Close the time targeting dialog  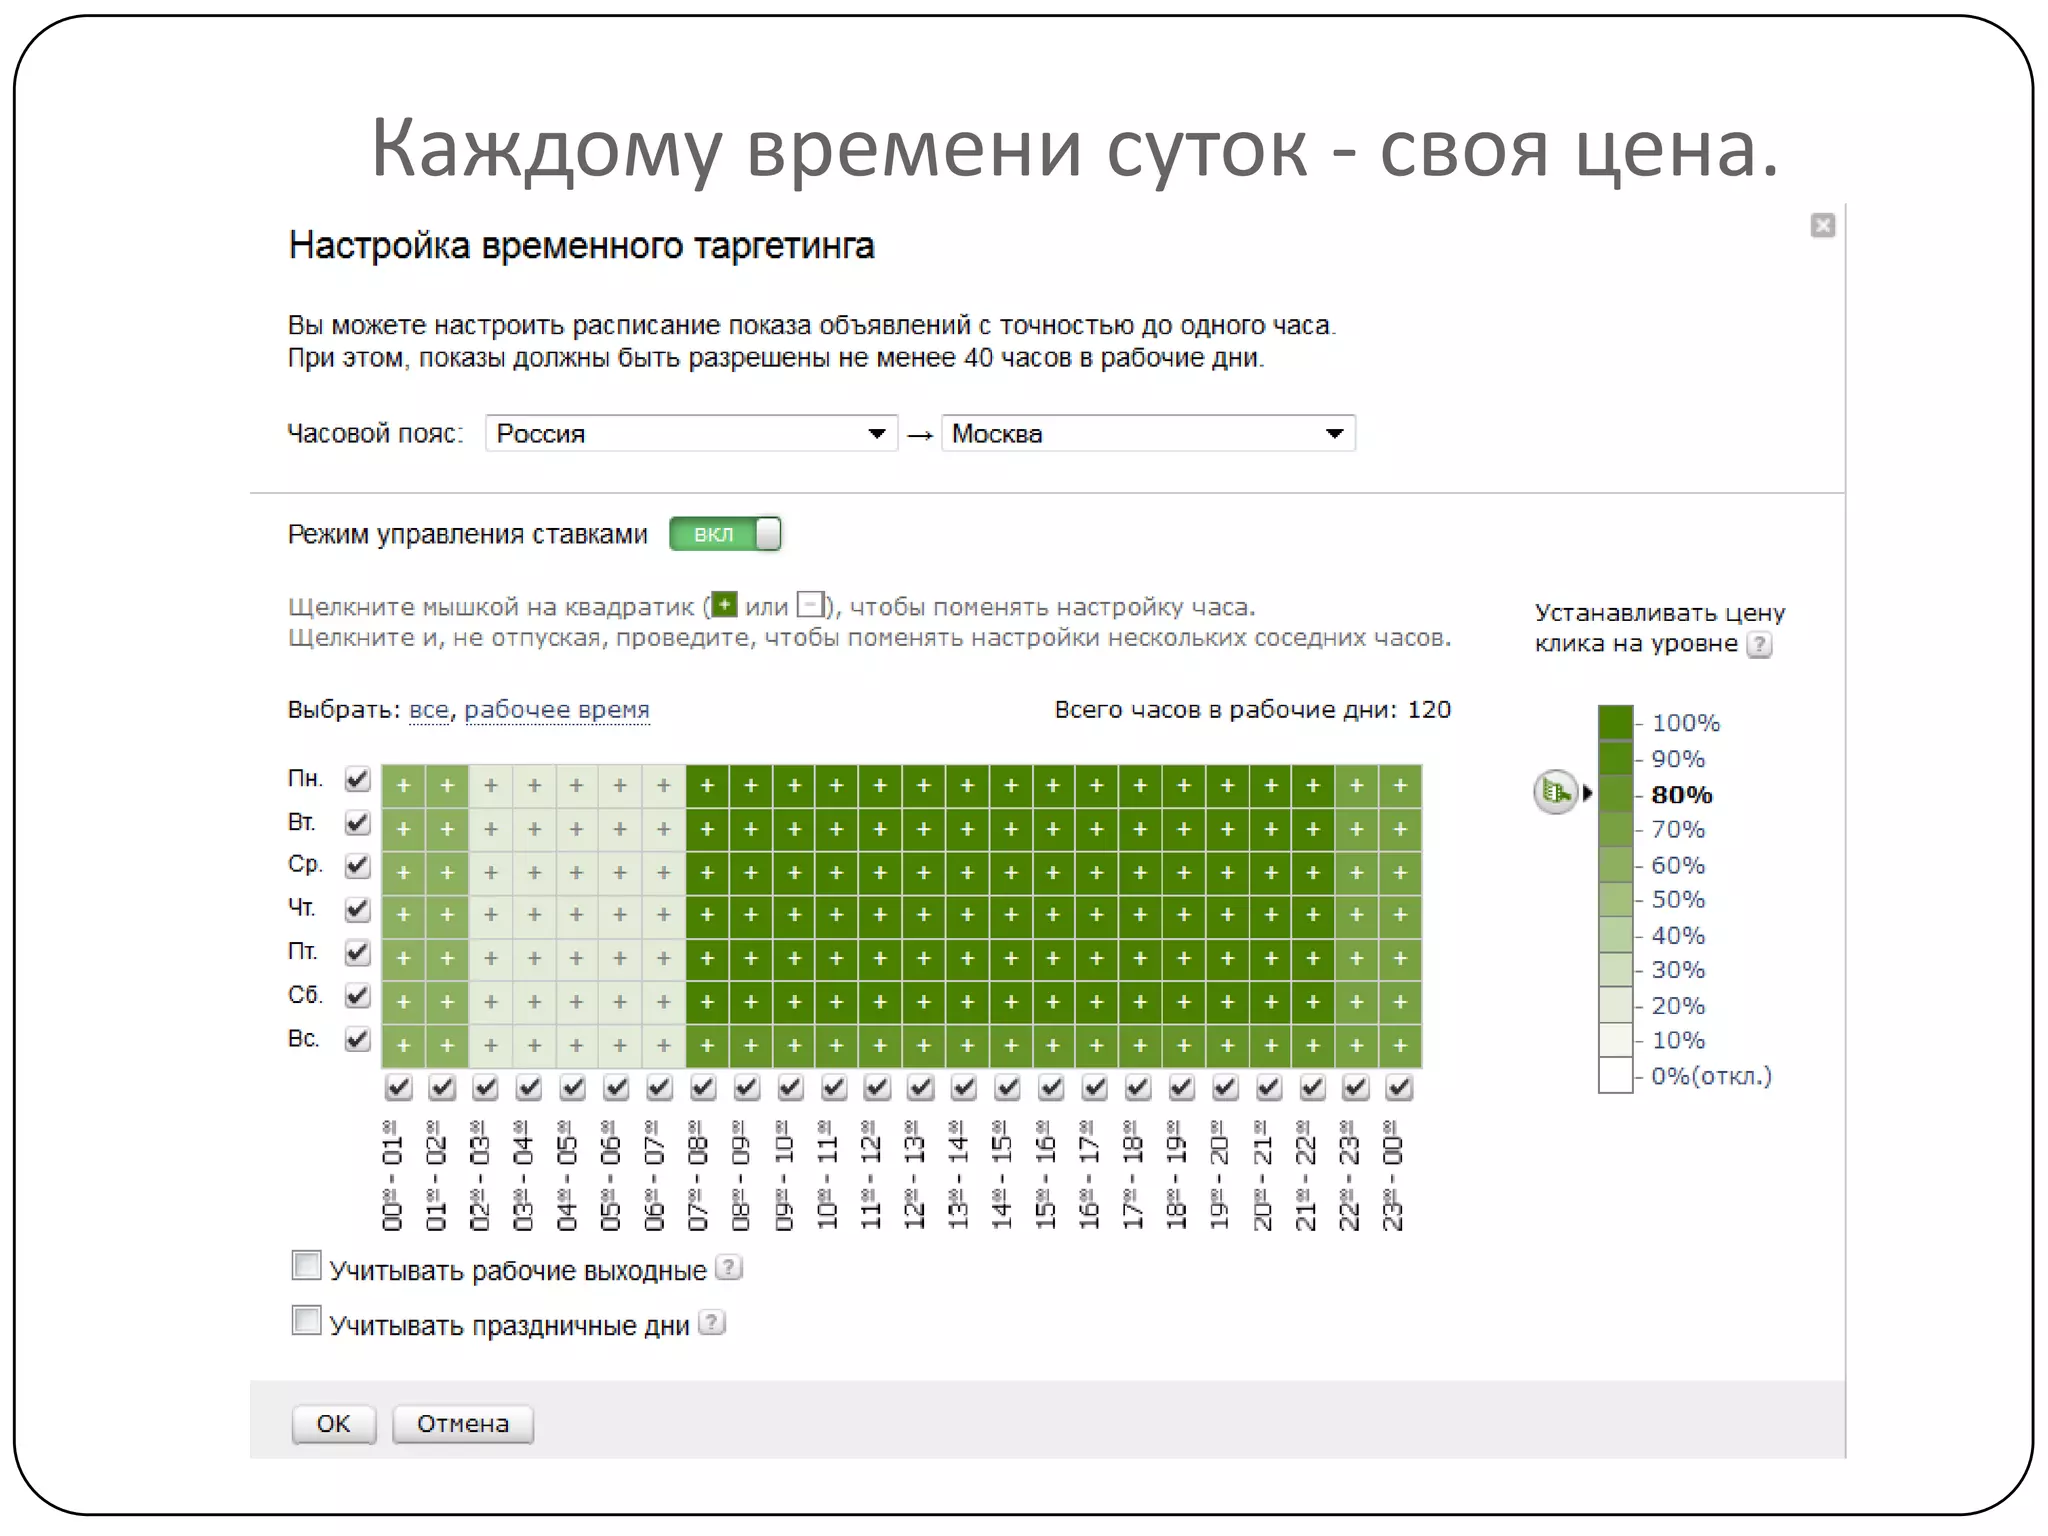1822,226
